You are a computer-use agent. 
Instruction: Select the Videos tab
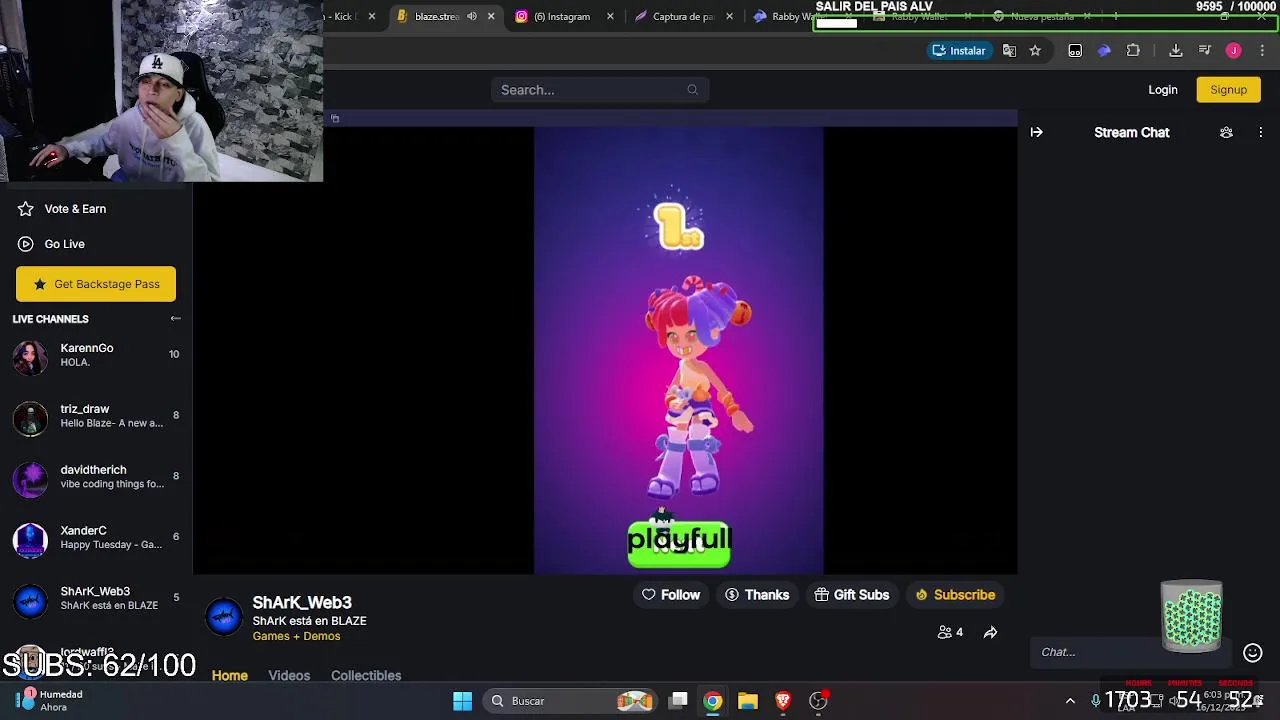289,676
